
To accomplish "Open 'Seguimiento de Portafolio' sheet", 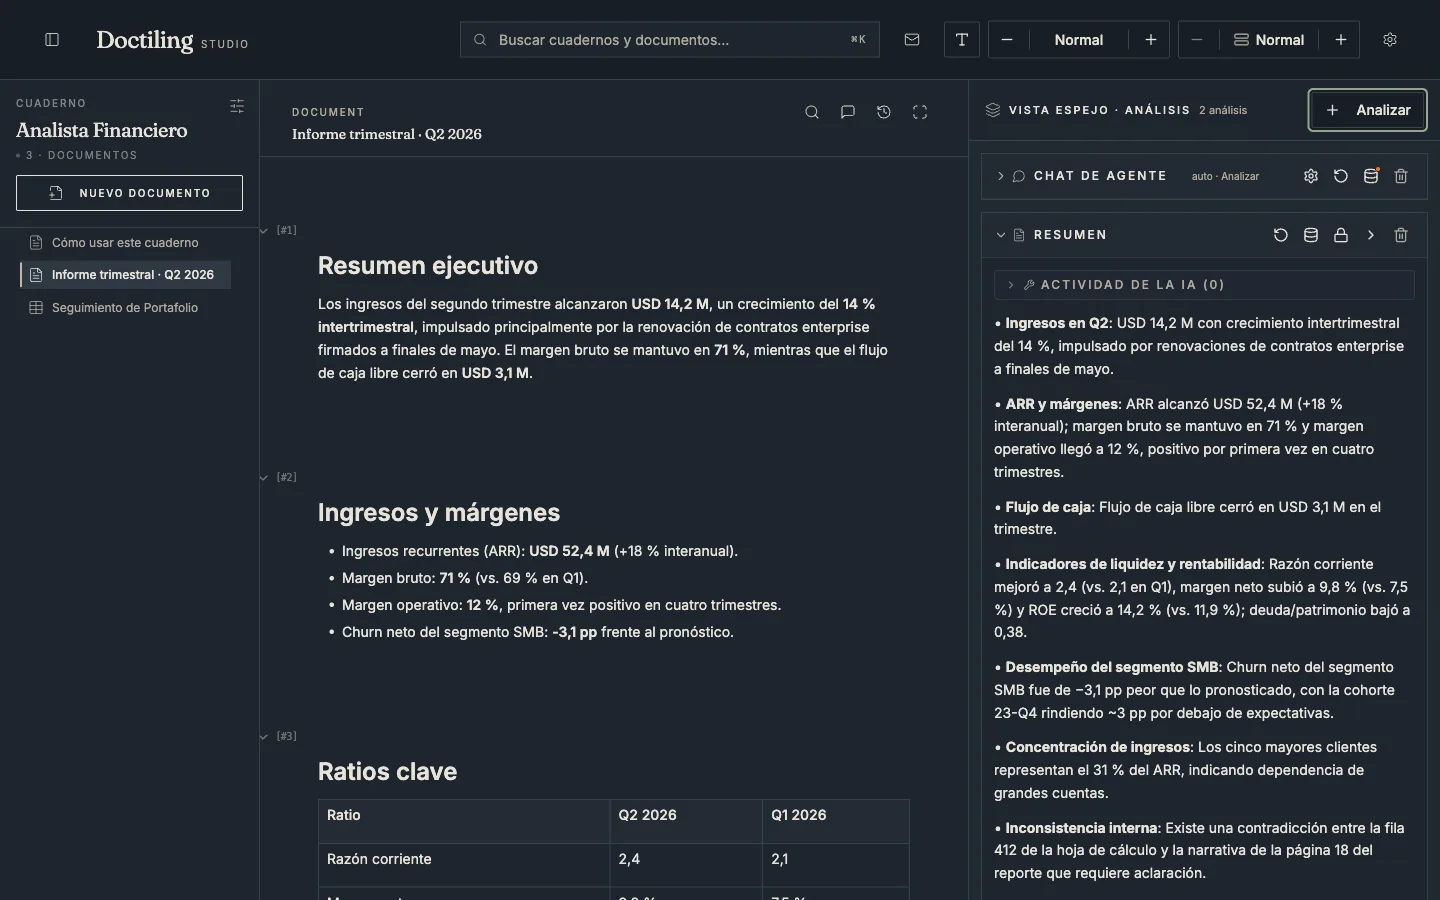I will point(125,308).
